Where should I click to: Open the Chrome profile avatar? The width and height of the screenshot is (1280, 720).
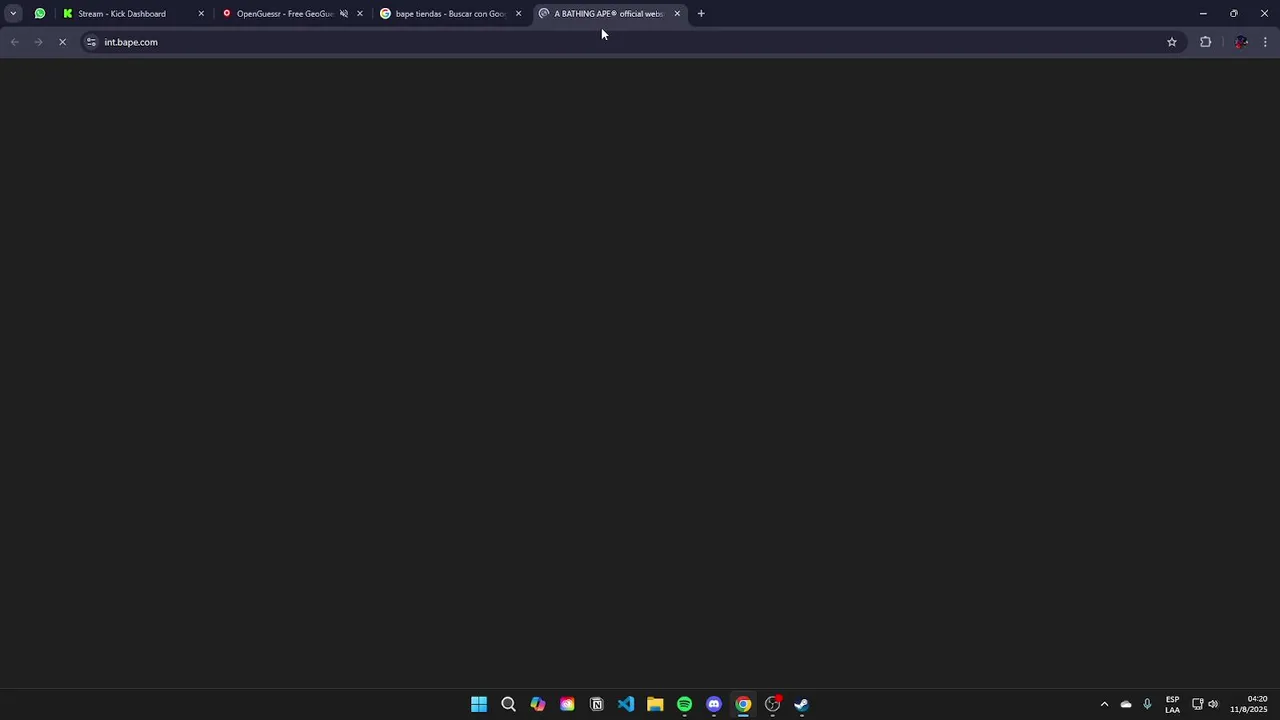tap(1241, 42)
